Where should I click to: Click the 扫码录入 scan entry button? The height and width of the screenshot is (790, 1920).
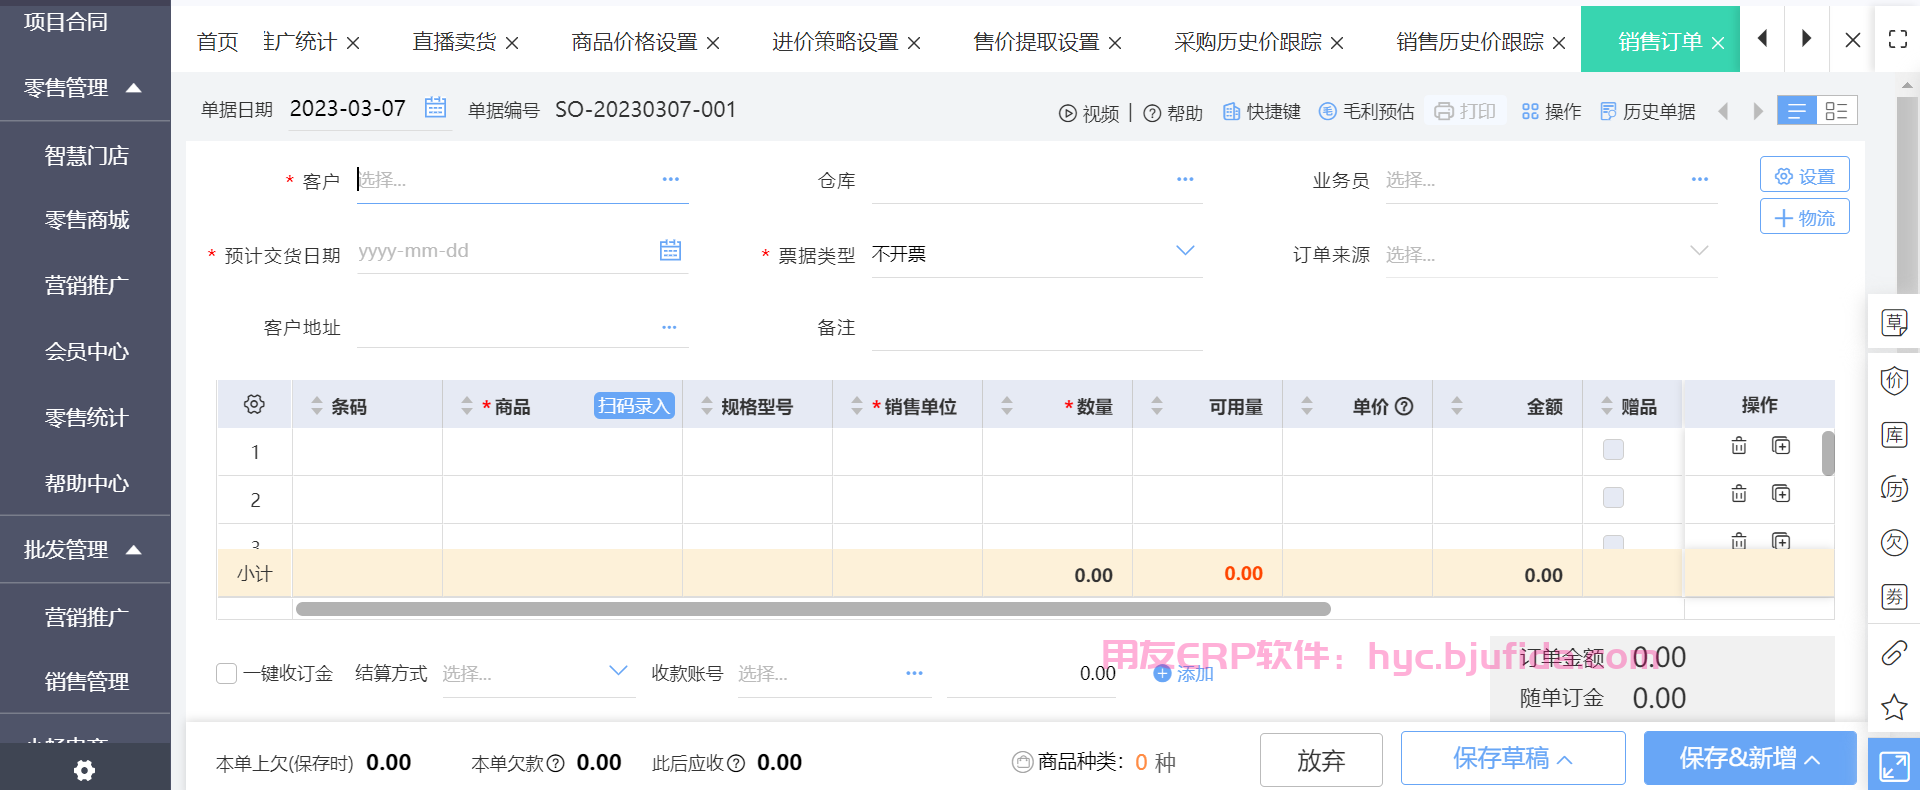tap(634, 405)
